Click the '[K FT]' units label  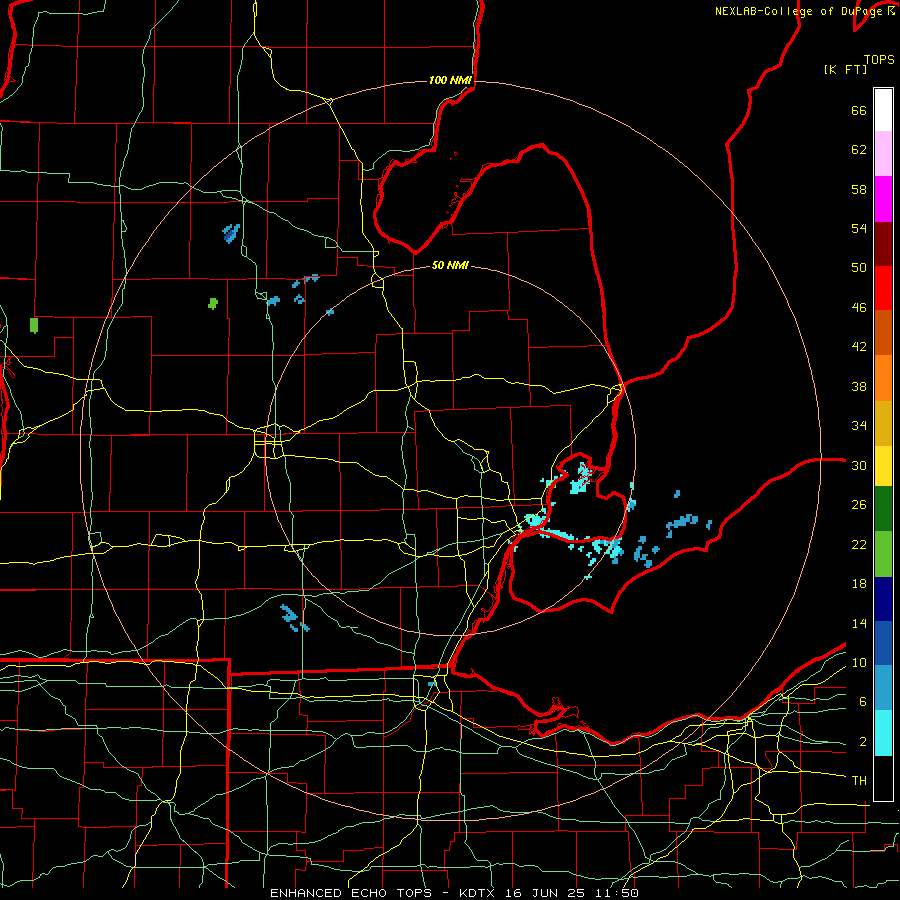point(845,69)
